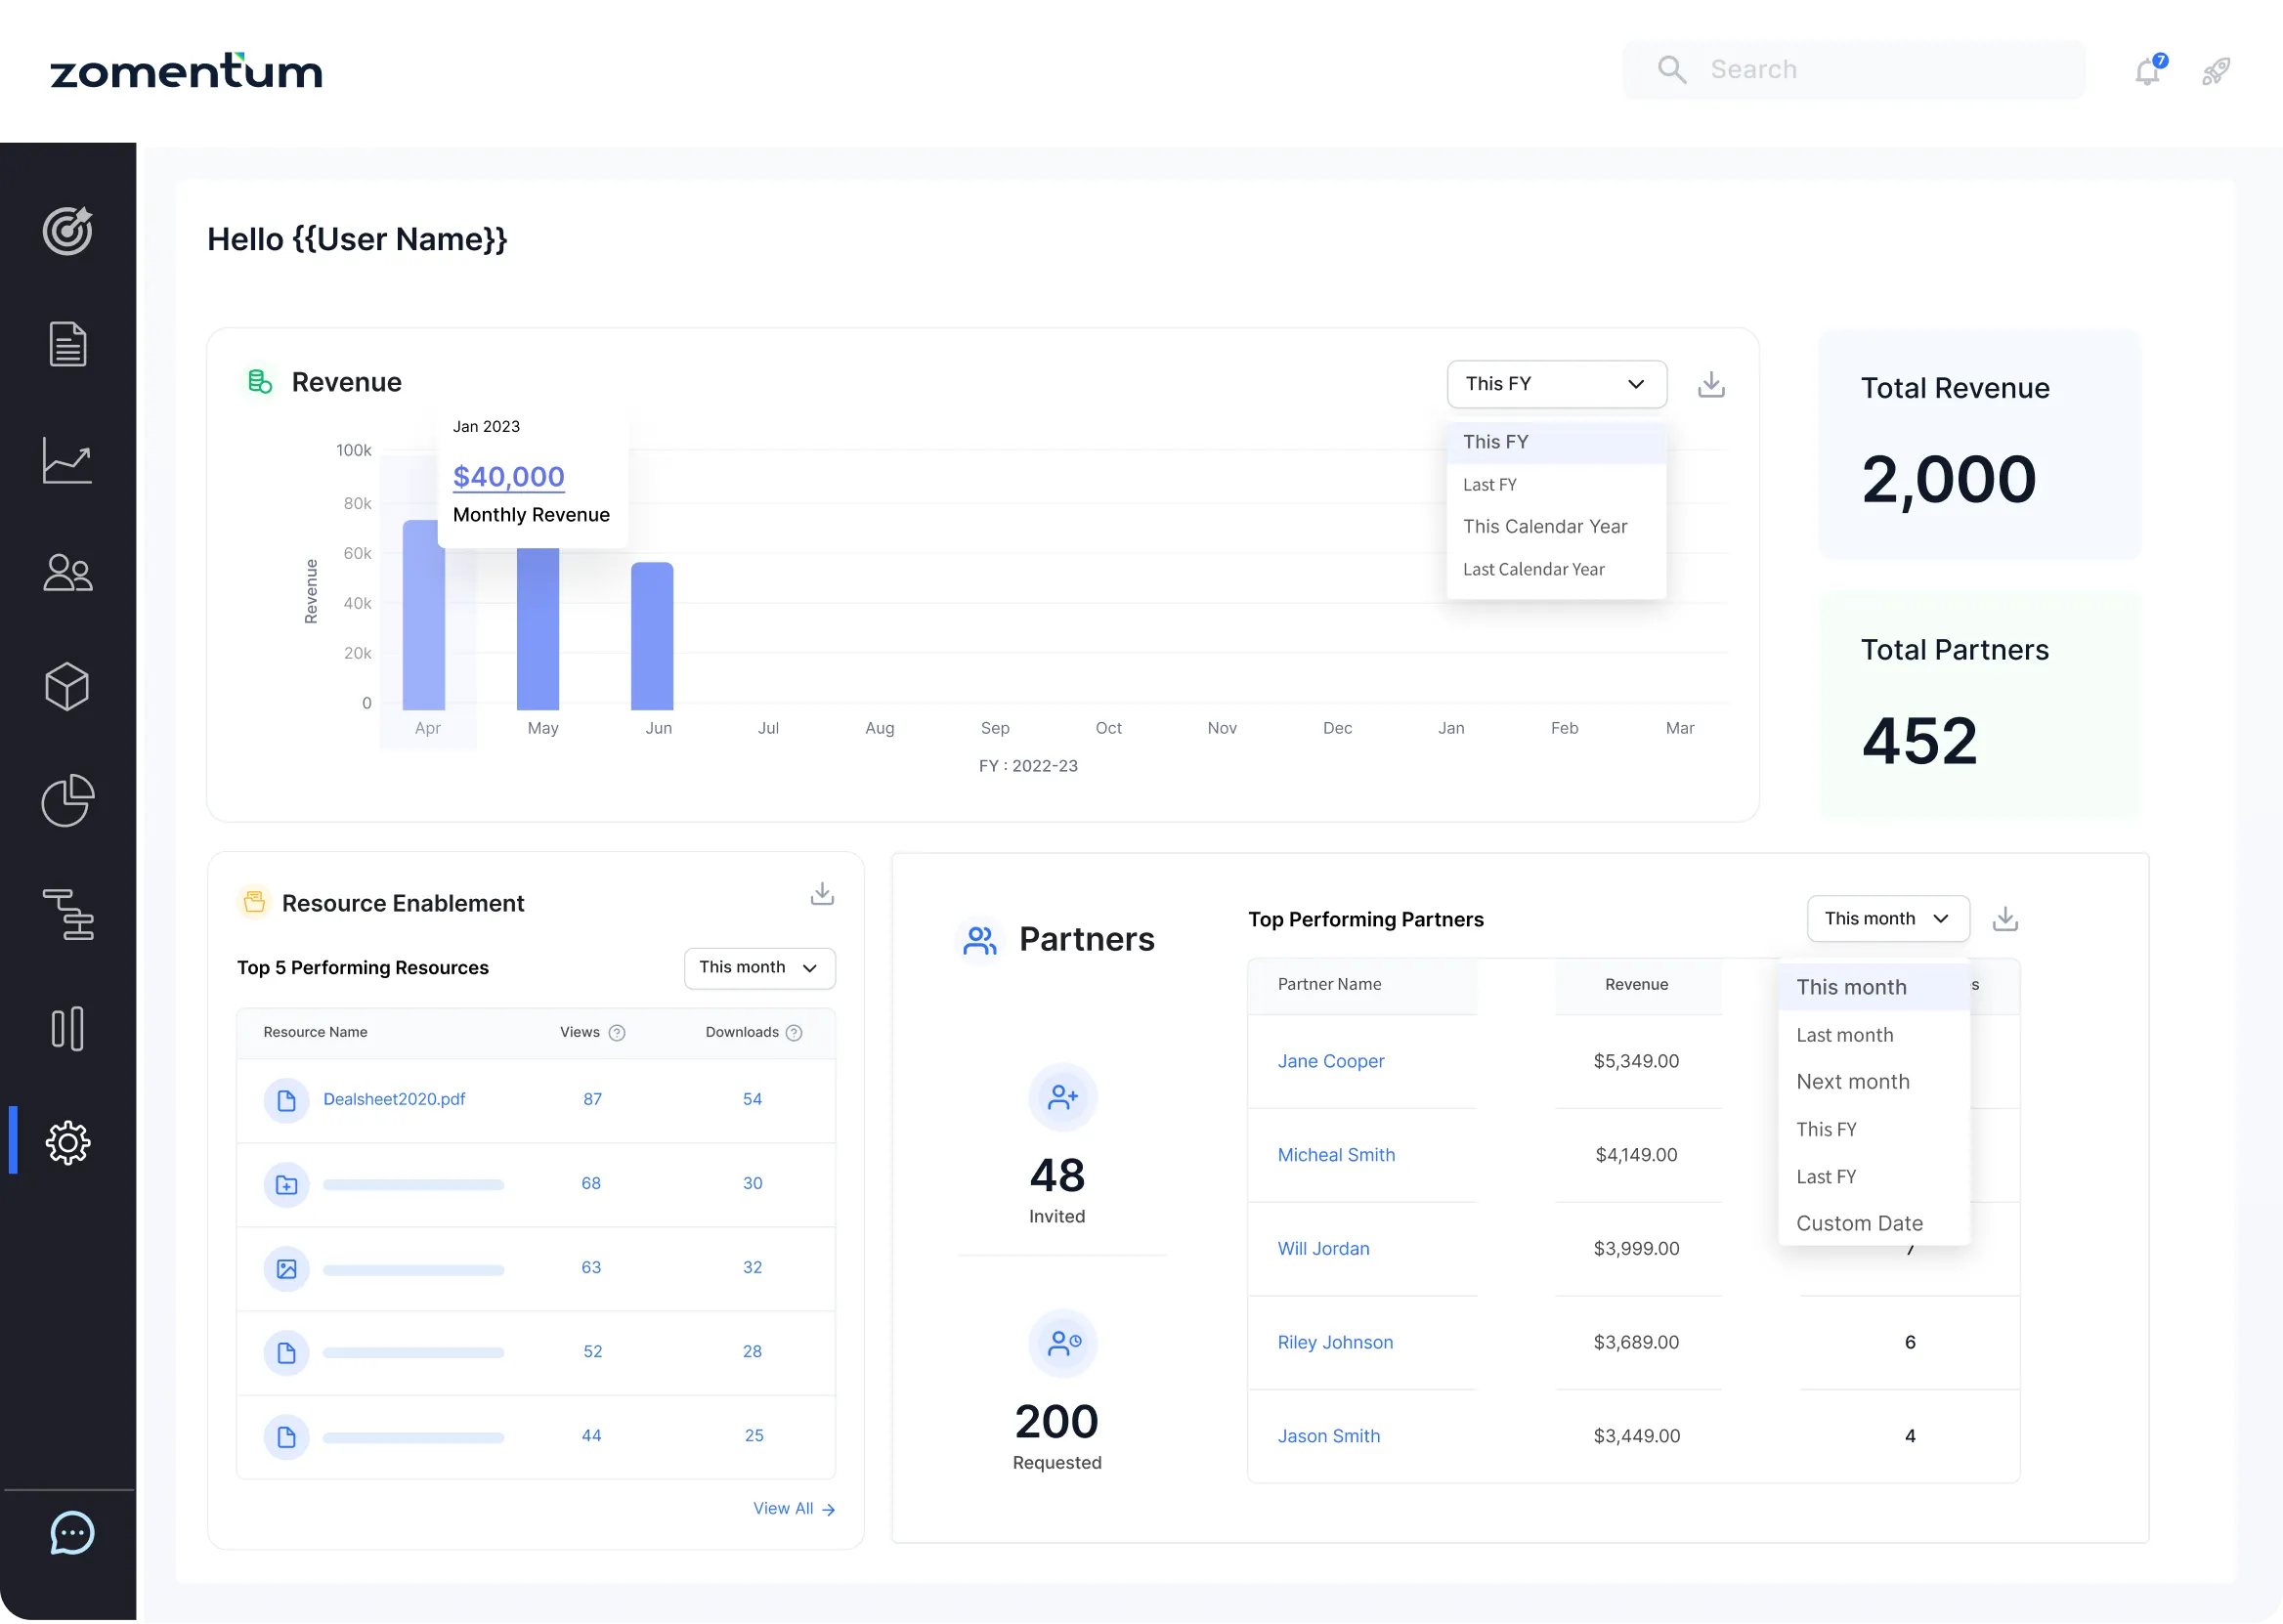Open the Partners users icon in sidebar
2283x1624 pixels.
68,573
